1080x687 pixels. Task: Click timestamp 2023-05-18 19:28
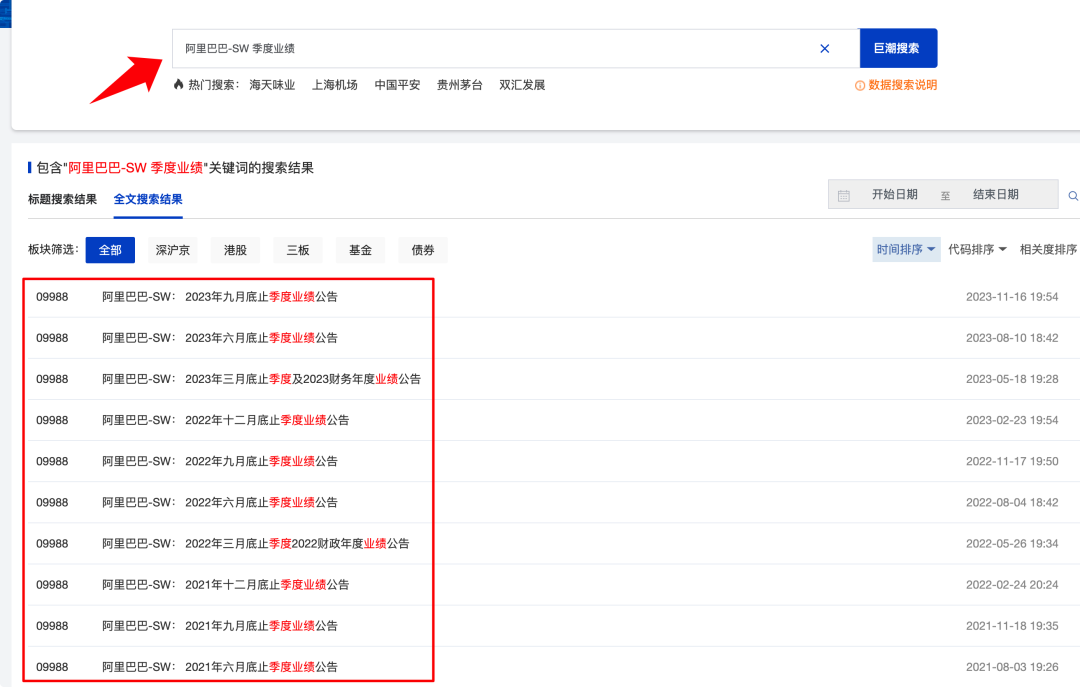coord(1012,379)
